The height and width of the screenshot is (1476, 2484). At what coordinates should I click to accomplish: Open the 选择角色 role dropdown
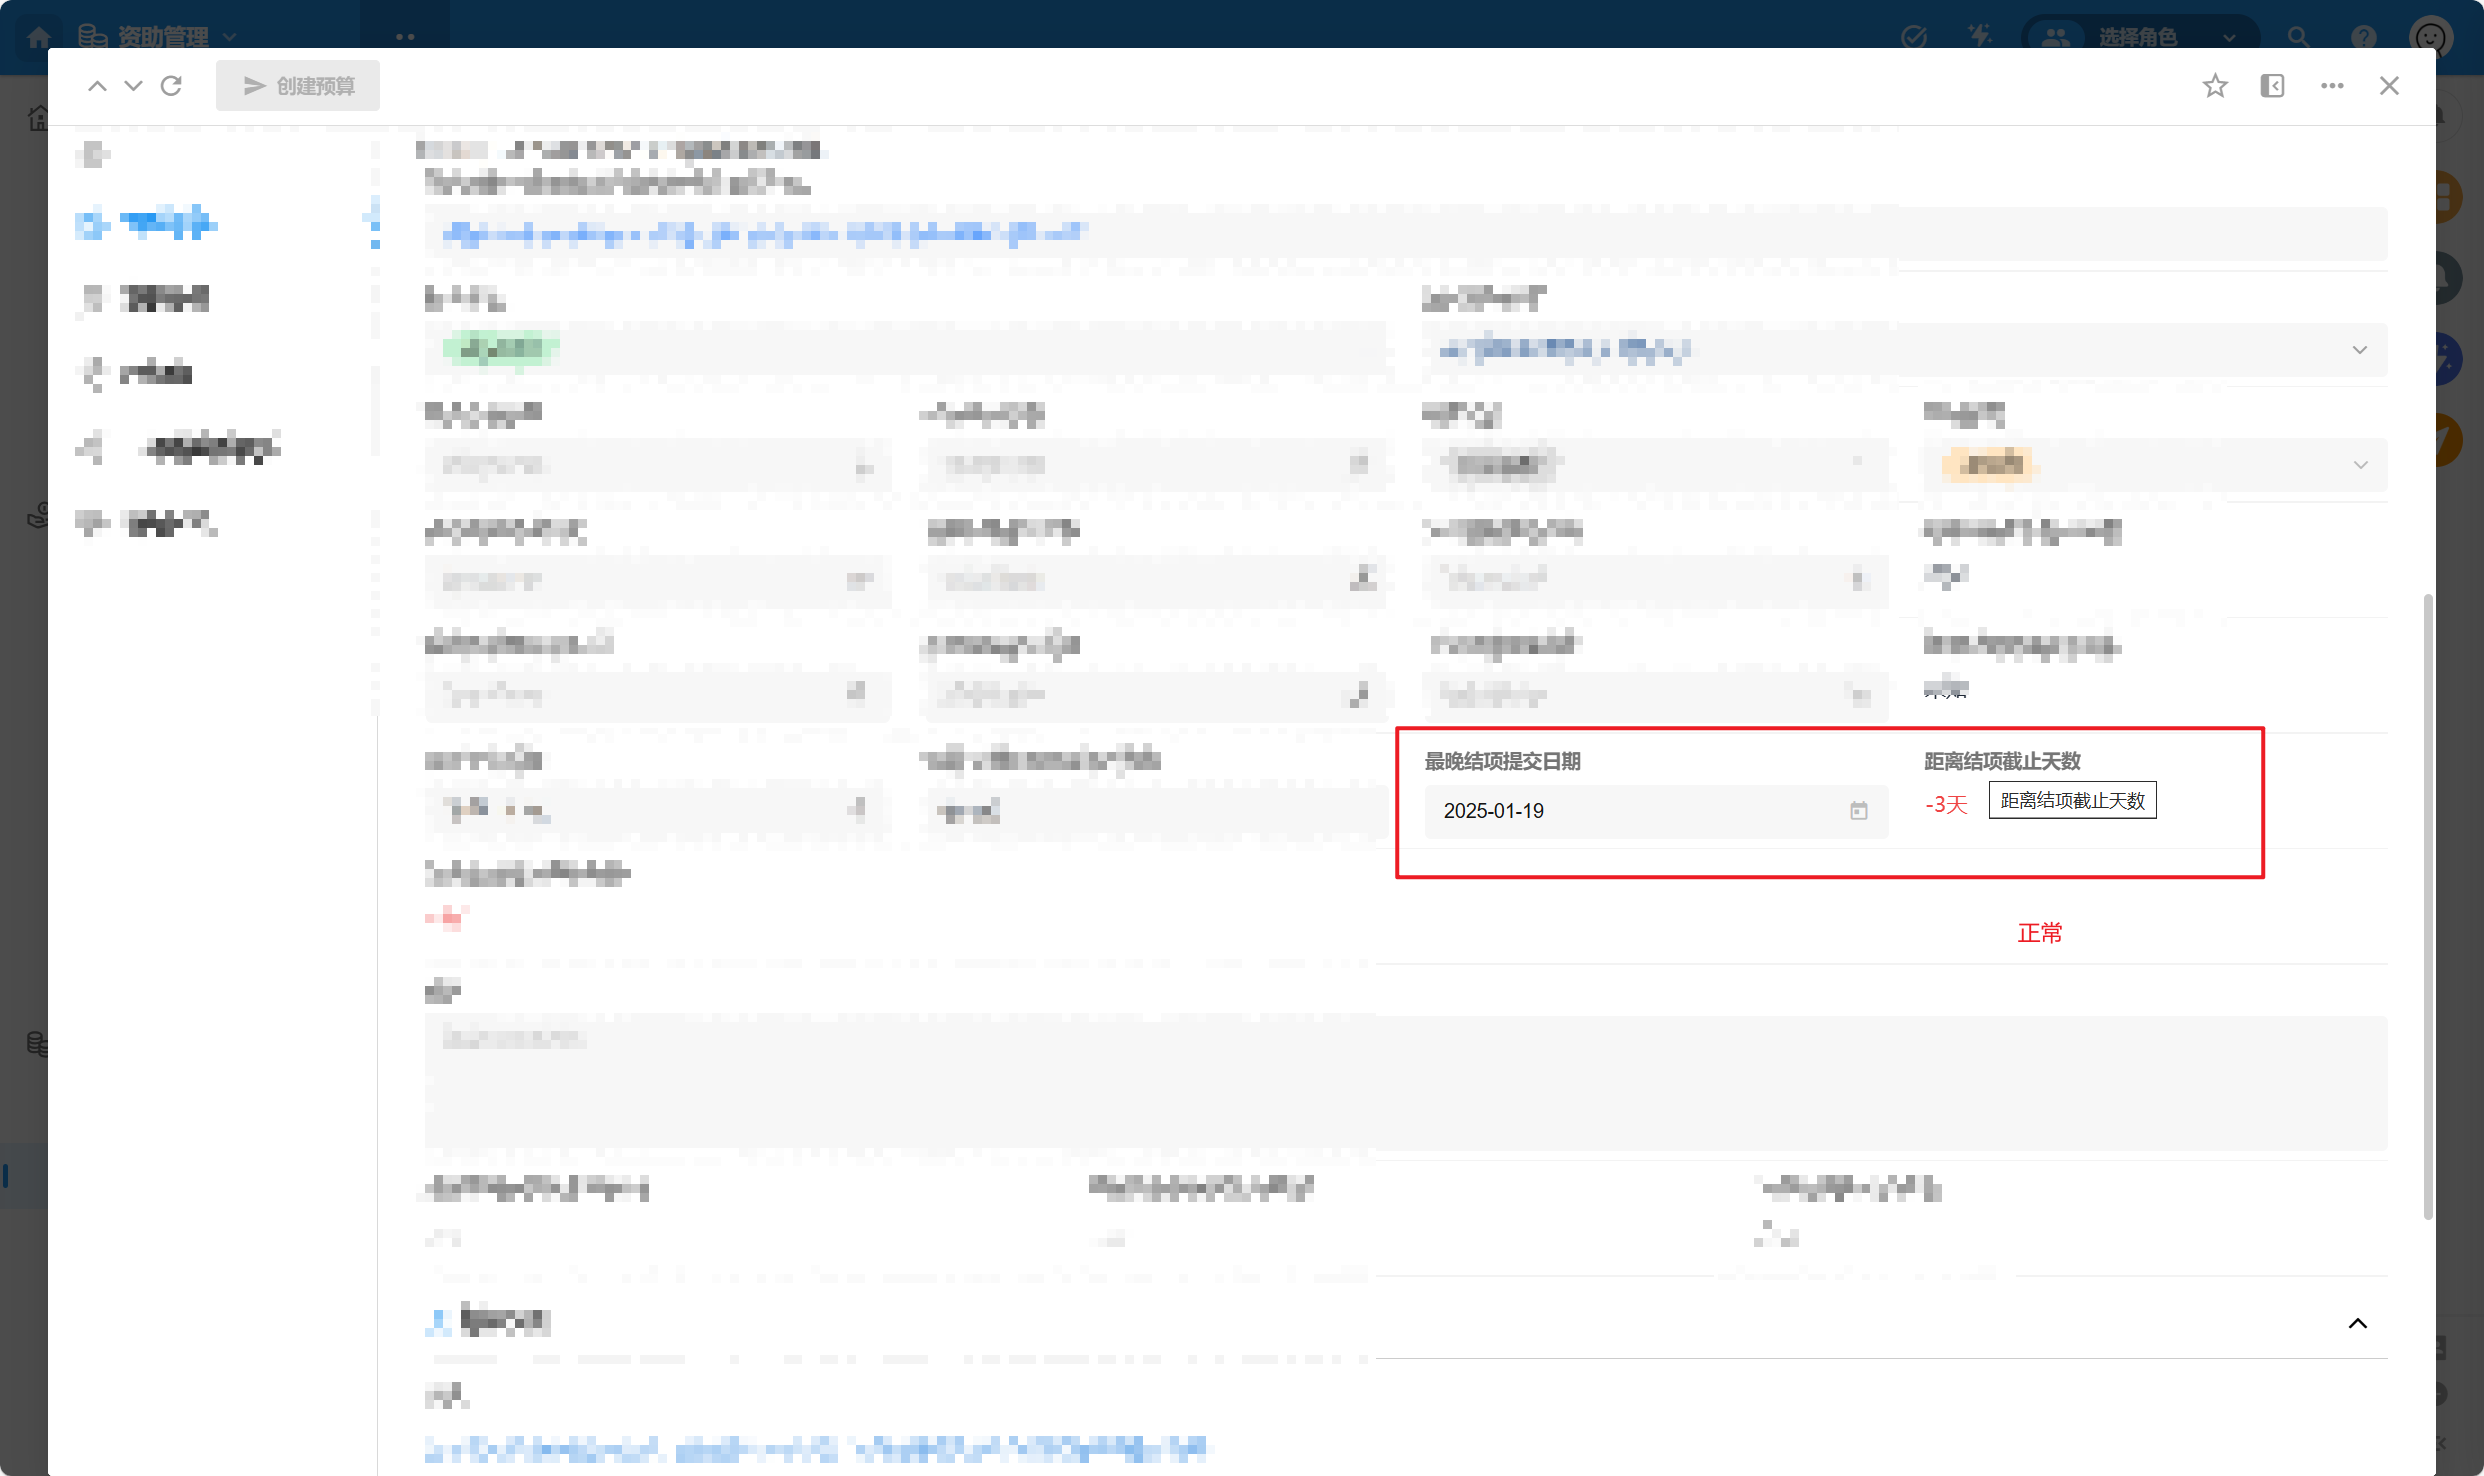[2140, 37]
